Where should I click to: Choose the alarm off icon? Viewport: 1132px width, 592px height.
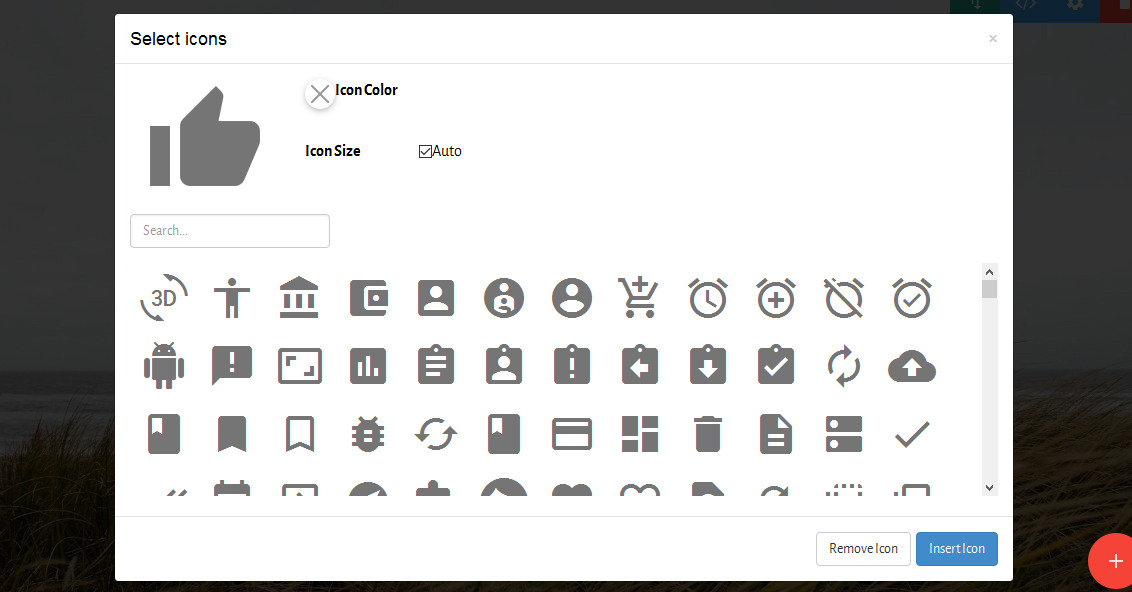click(844, 297)
